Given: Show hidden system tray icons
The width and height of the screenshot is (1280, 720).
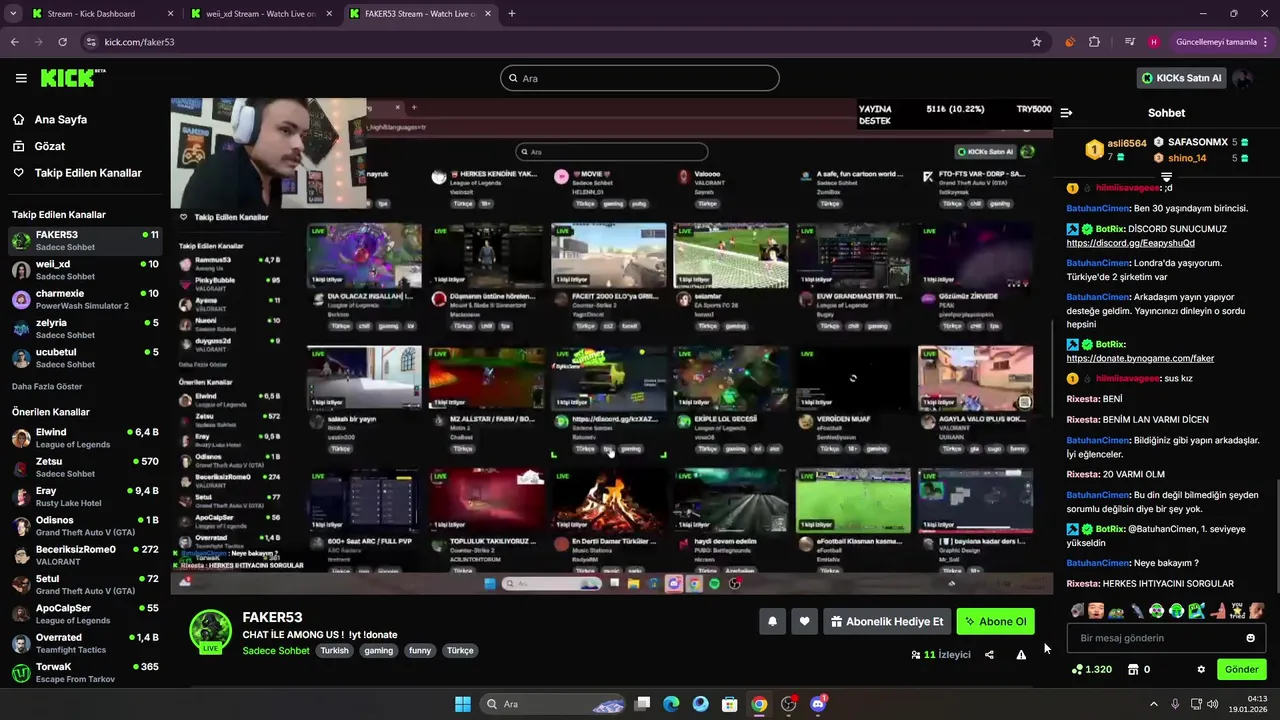Looking at the screenshot, I should [x=1153, y=704].
